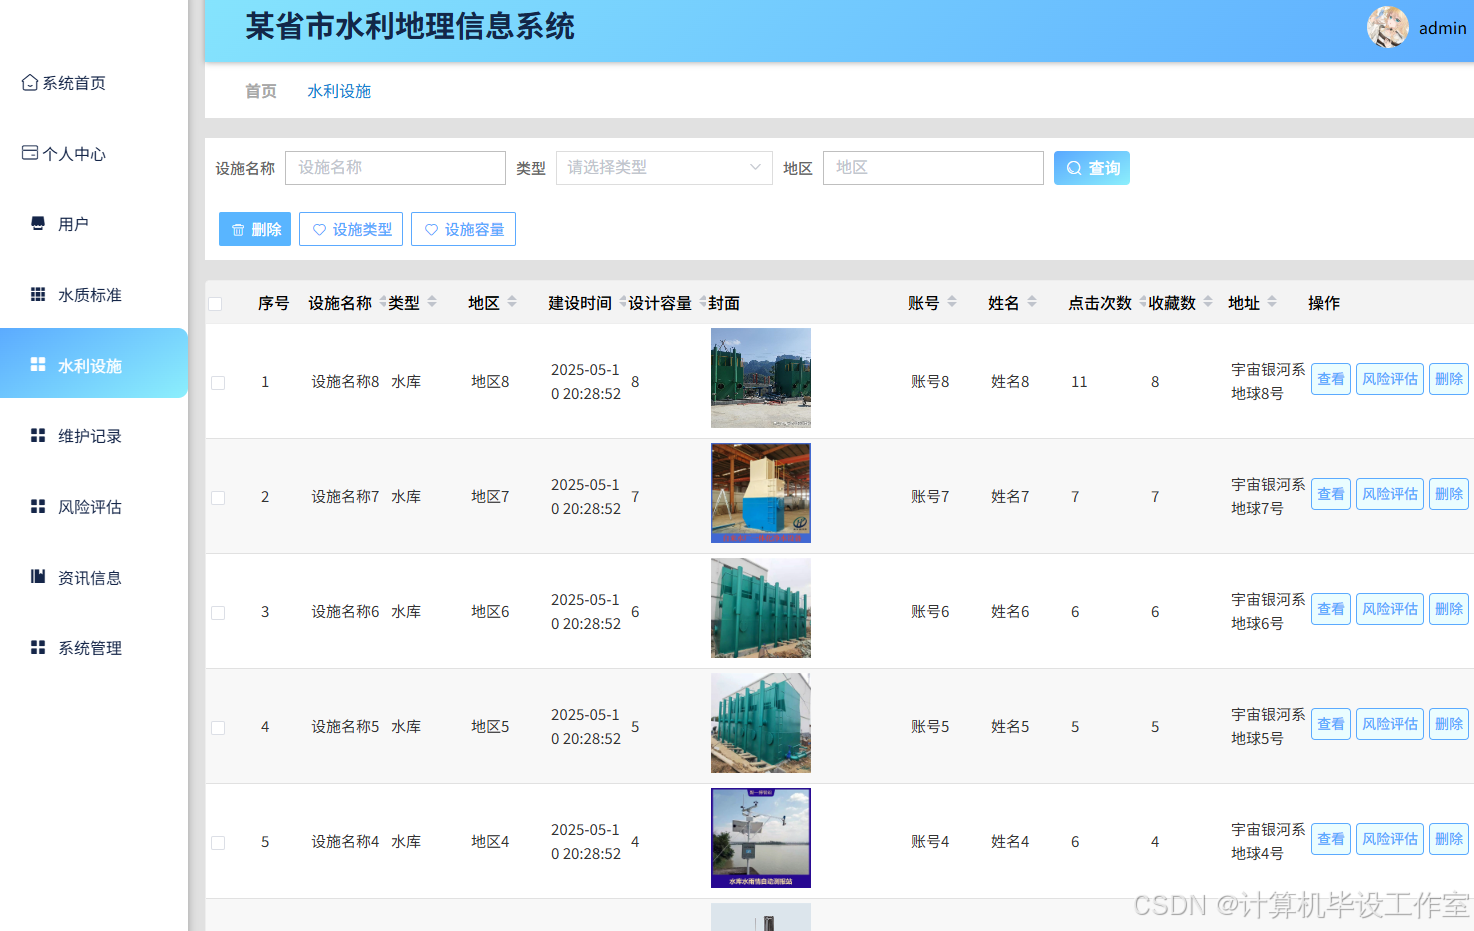Click the card icon beside 个人中心
Screen dimensions: 1474x931
(30, 153)
